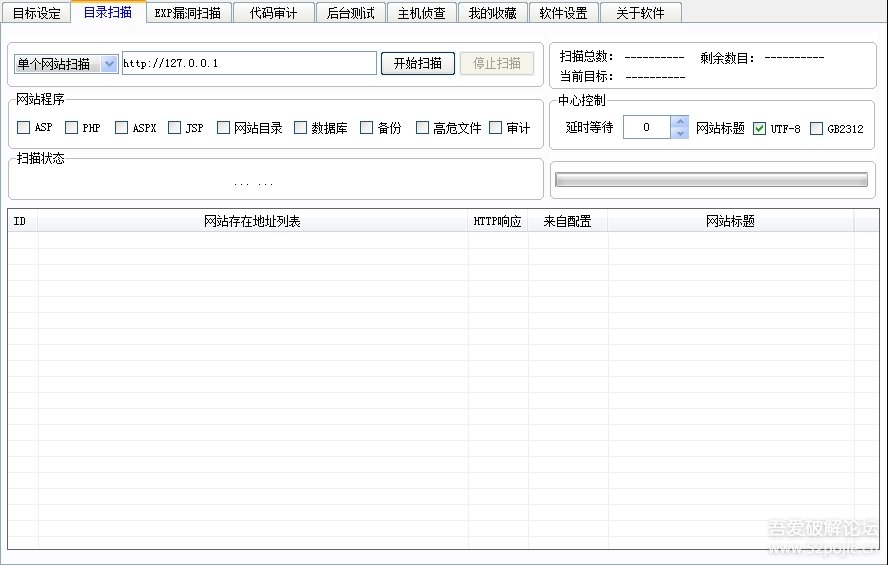The width and height of the screenshot is (888, 565).
Task: Click the 网站标题 column header
Action: (x=731, y=221)
